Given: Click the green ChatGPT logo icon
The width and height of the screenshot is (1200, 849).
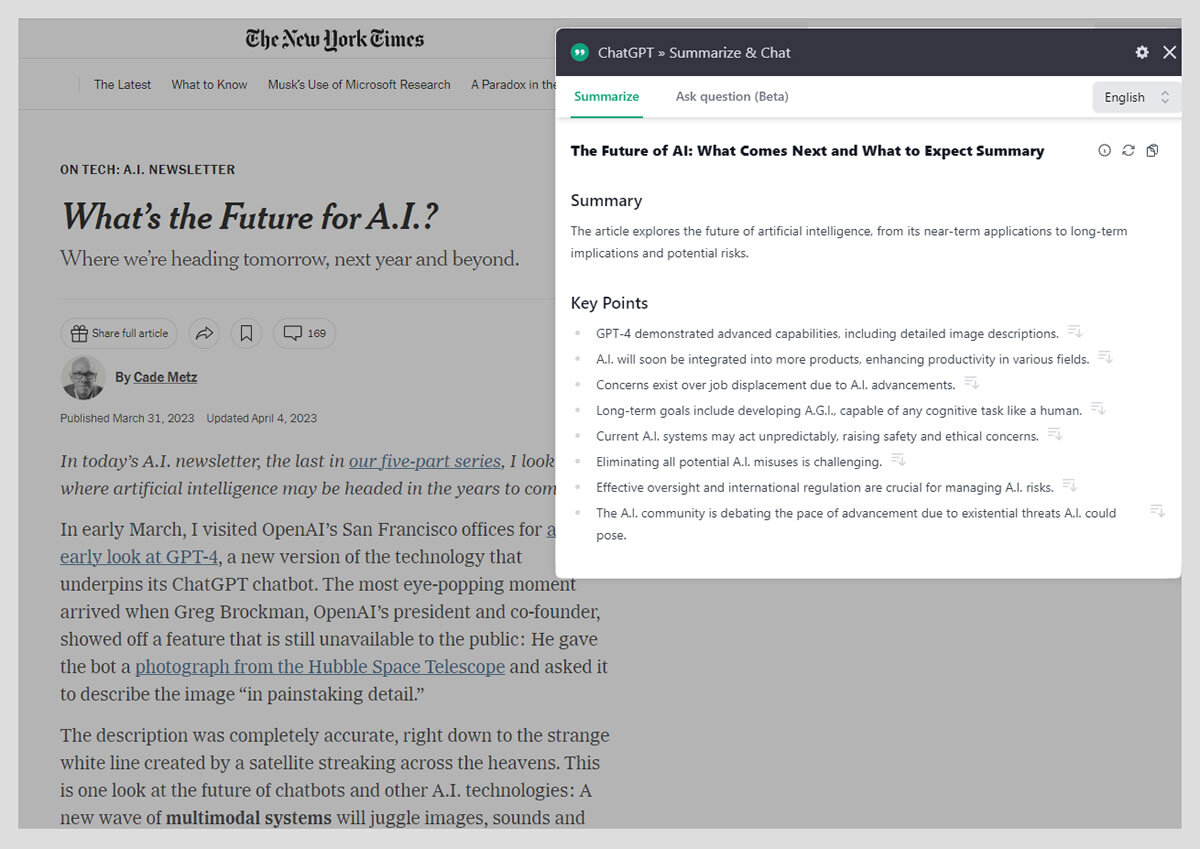Looking at the screenshot, I should [x=580, y=52].
